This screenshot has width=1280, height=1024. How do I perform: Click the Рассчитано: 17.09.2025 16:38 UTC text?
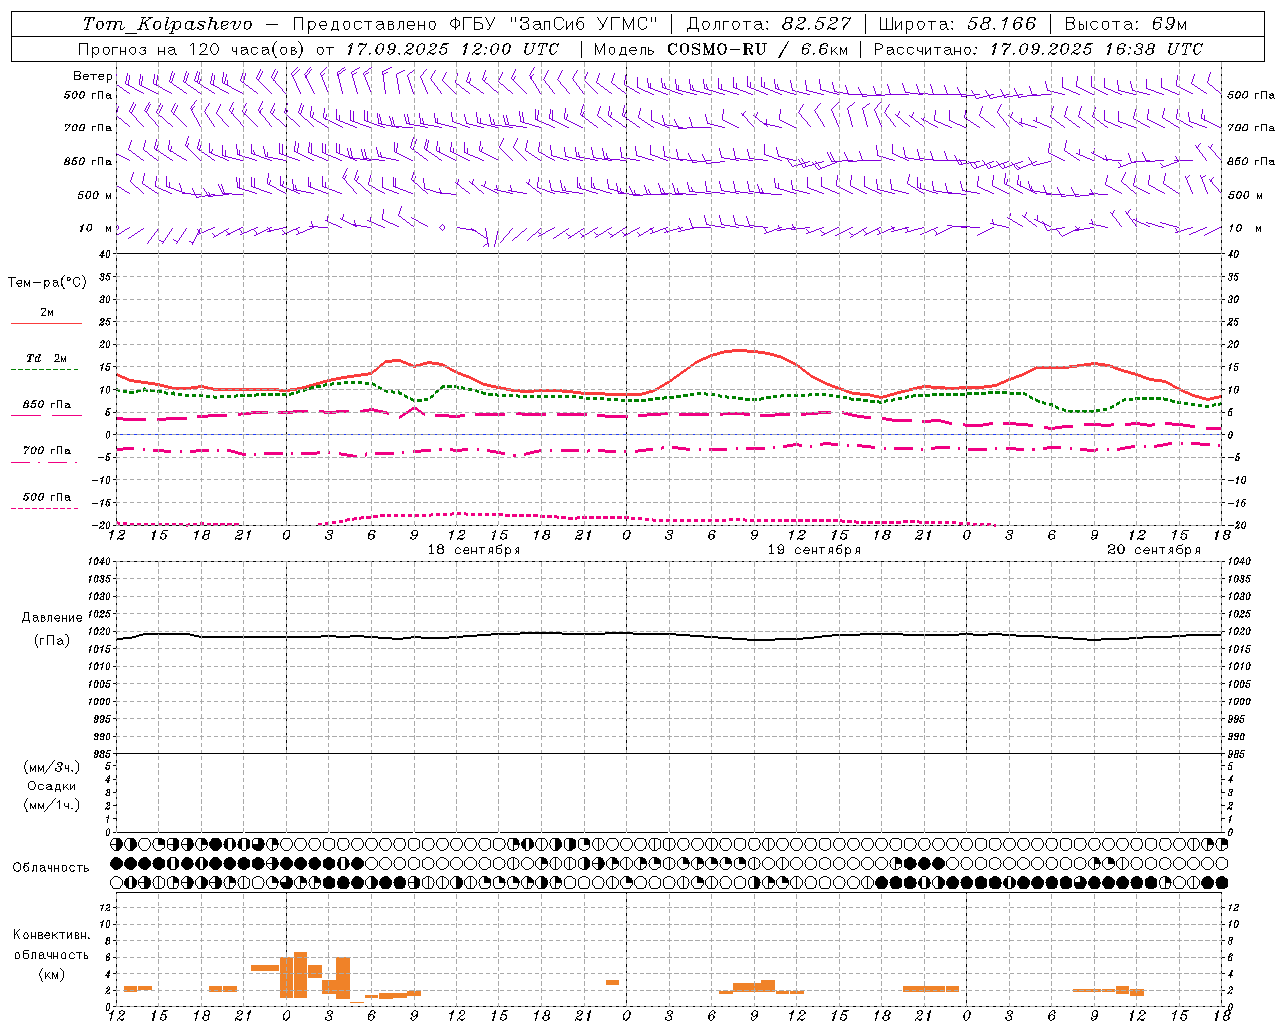point(1038,49)
